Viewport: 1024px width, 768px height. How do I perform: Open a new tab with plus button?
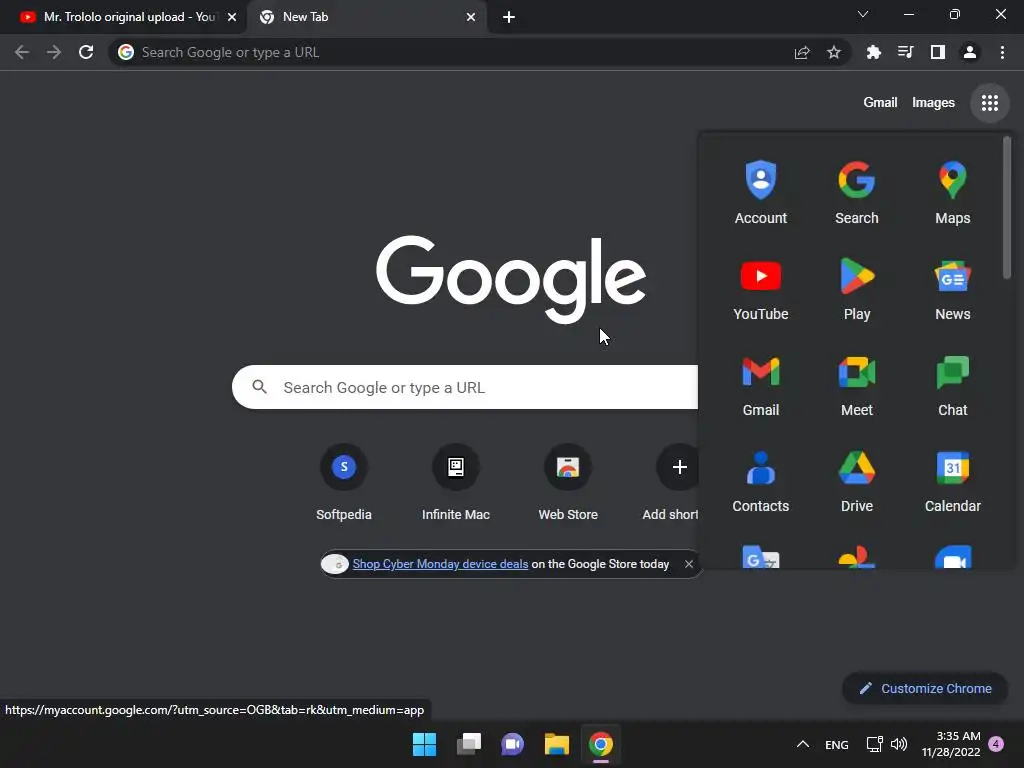[509, 17]
